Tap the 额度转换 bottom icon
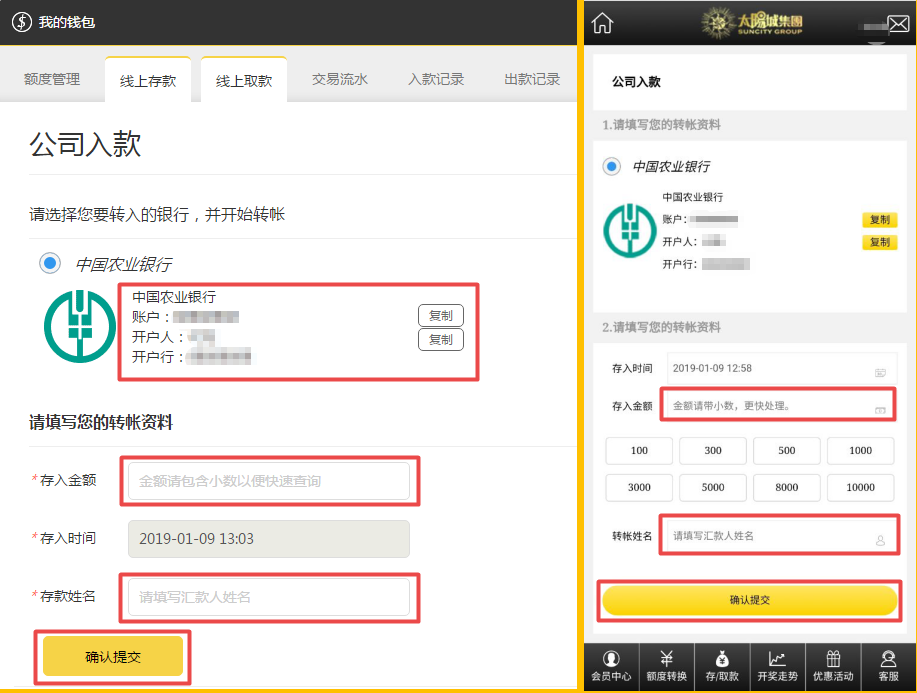 (666, 667)
